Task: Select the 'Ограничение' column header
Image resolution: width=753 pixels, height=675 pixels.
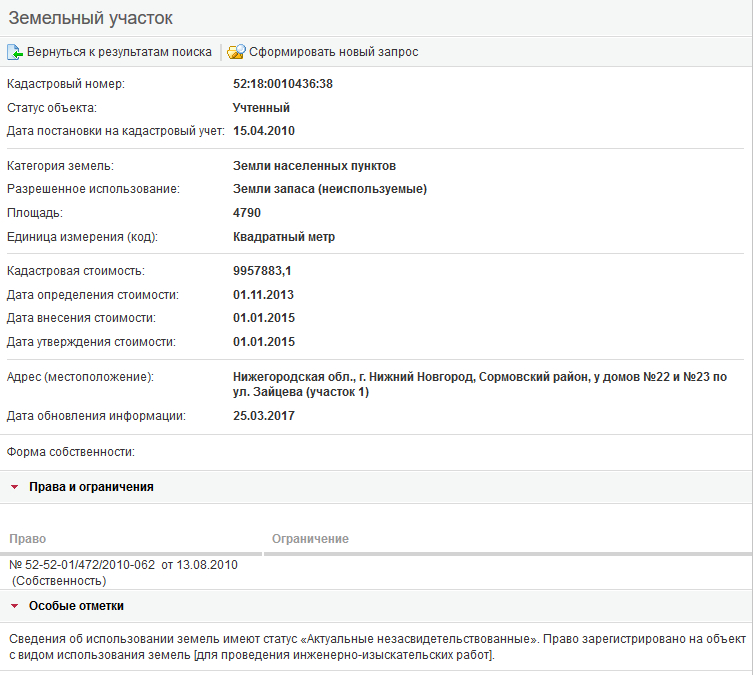Action: 310,539
